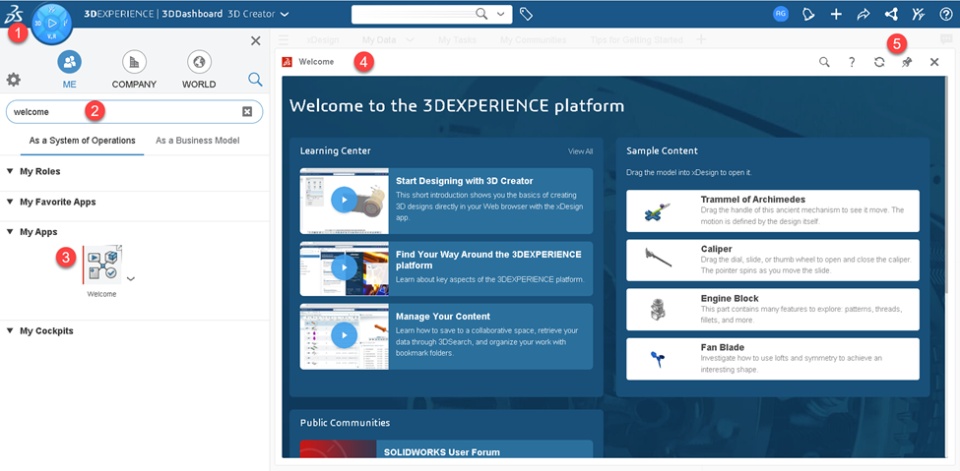Open the My Tasks dashboard tab
The width and height of the screenshot is (960, 471).
tap(457, 40)
